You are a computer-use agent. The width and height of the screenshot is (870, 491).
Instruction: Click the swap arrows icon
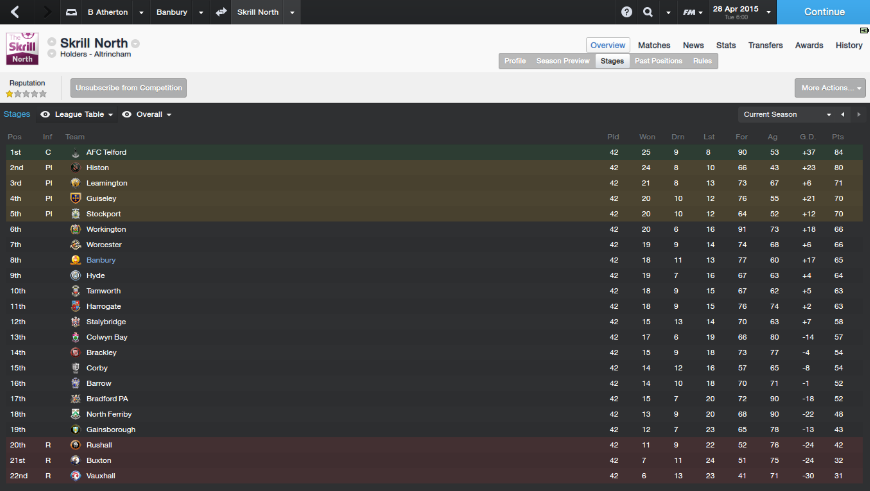[221, 12]
